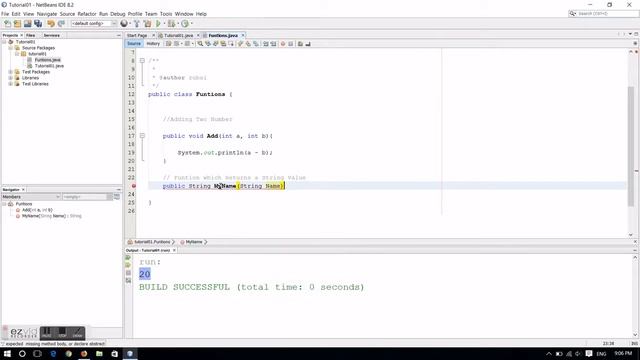Open the Debug menu

pos(118,14)
